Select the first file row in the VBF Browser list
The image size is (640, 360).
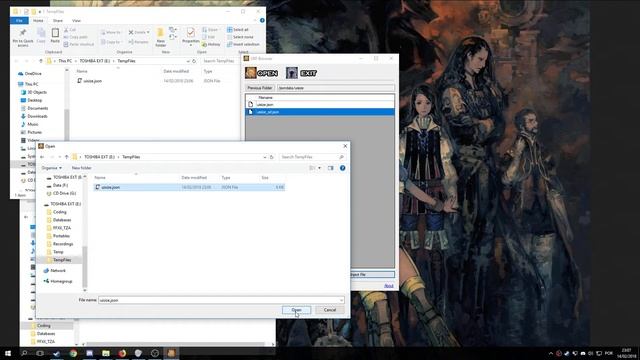coord(320,104)
